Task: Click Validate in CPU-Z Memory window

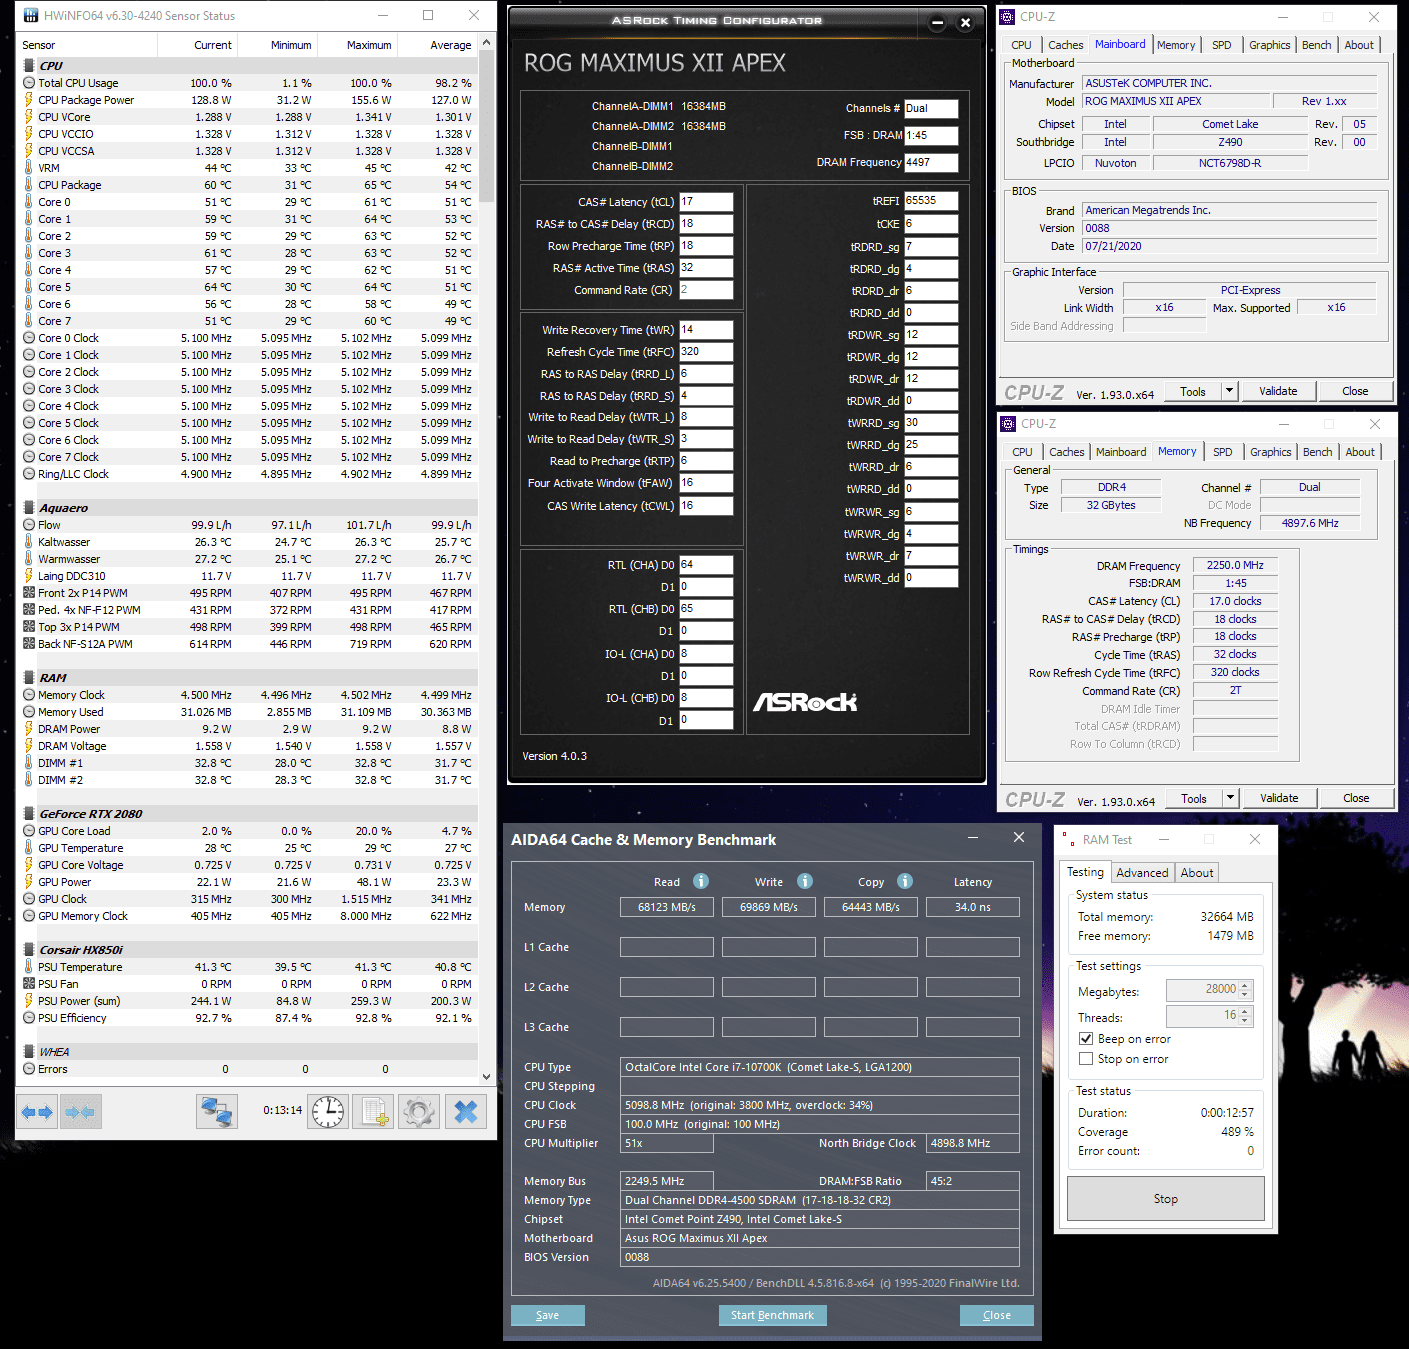Action: coord(1279,798)
